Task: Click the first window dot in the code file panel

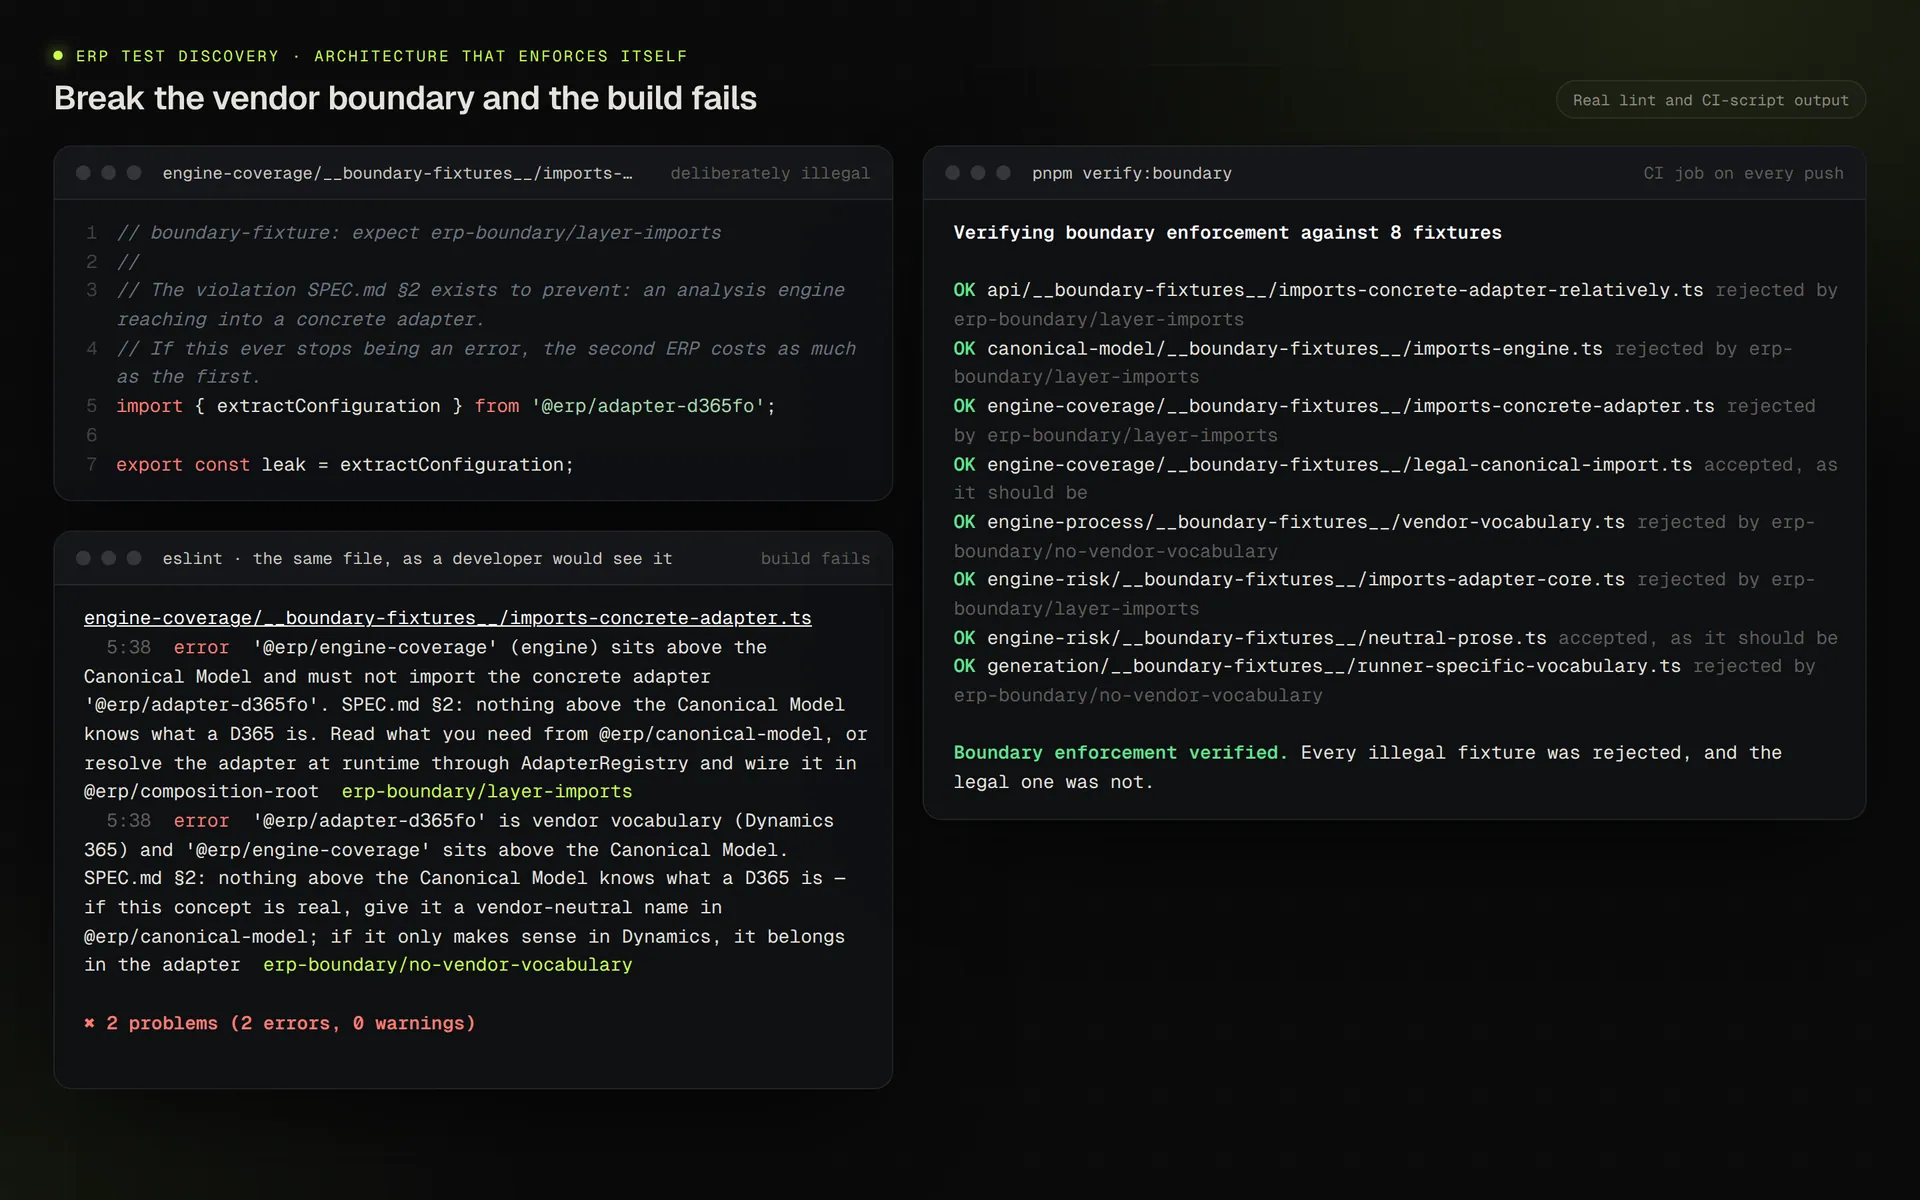Action: [x=83, y=173]
